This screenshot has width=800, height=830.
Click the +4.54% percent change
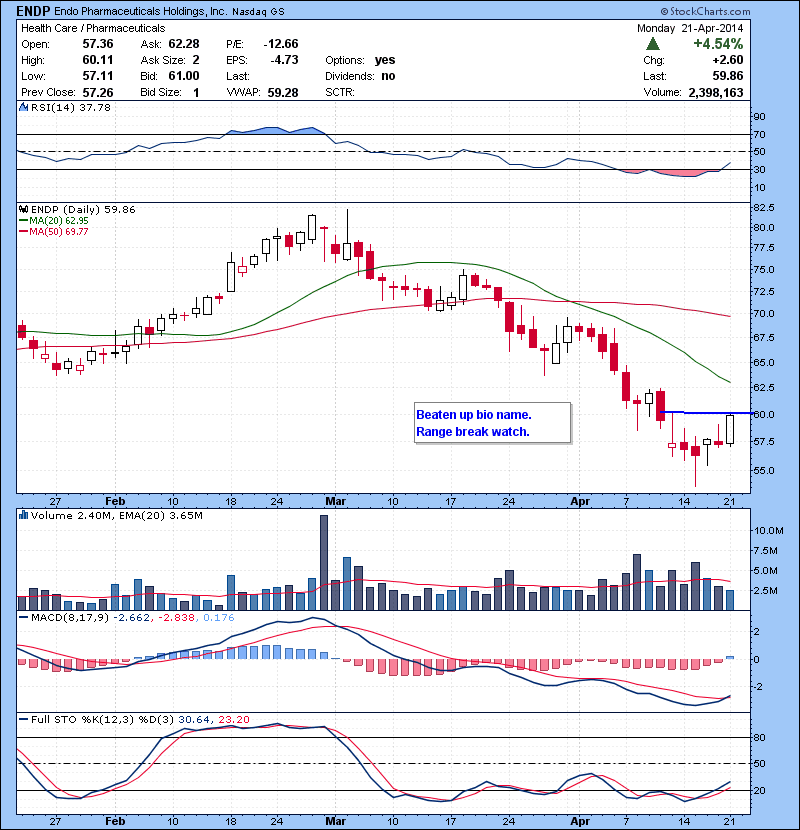coord(718,43)
